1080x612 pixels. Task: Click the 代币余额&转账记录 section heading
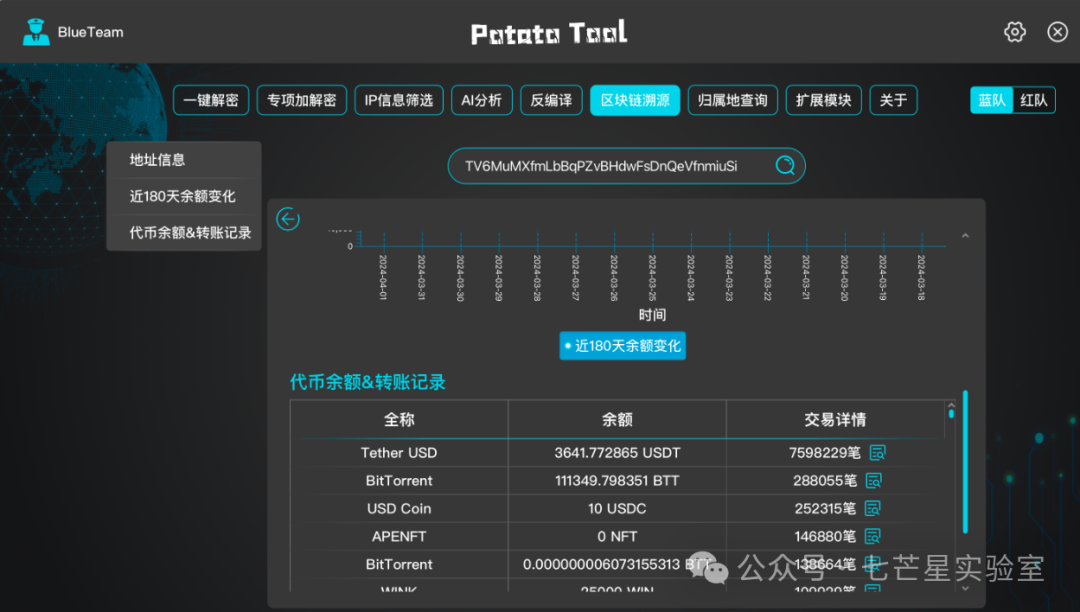pyautogui.click(x=367, y=382)
